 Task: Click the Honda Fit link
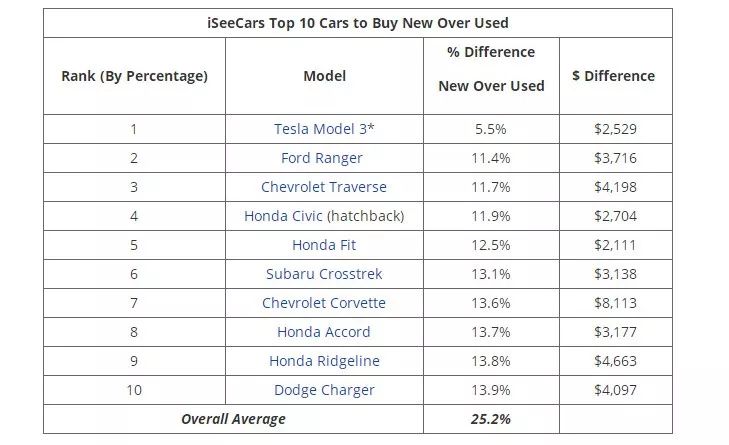[324, 245]
